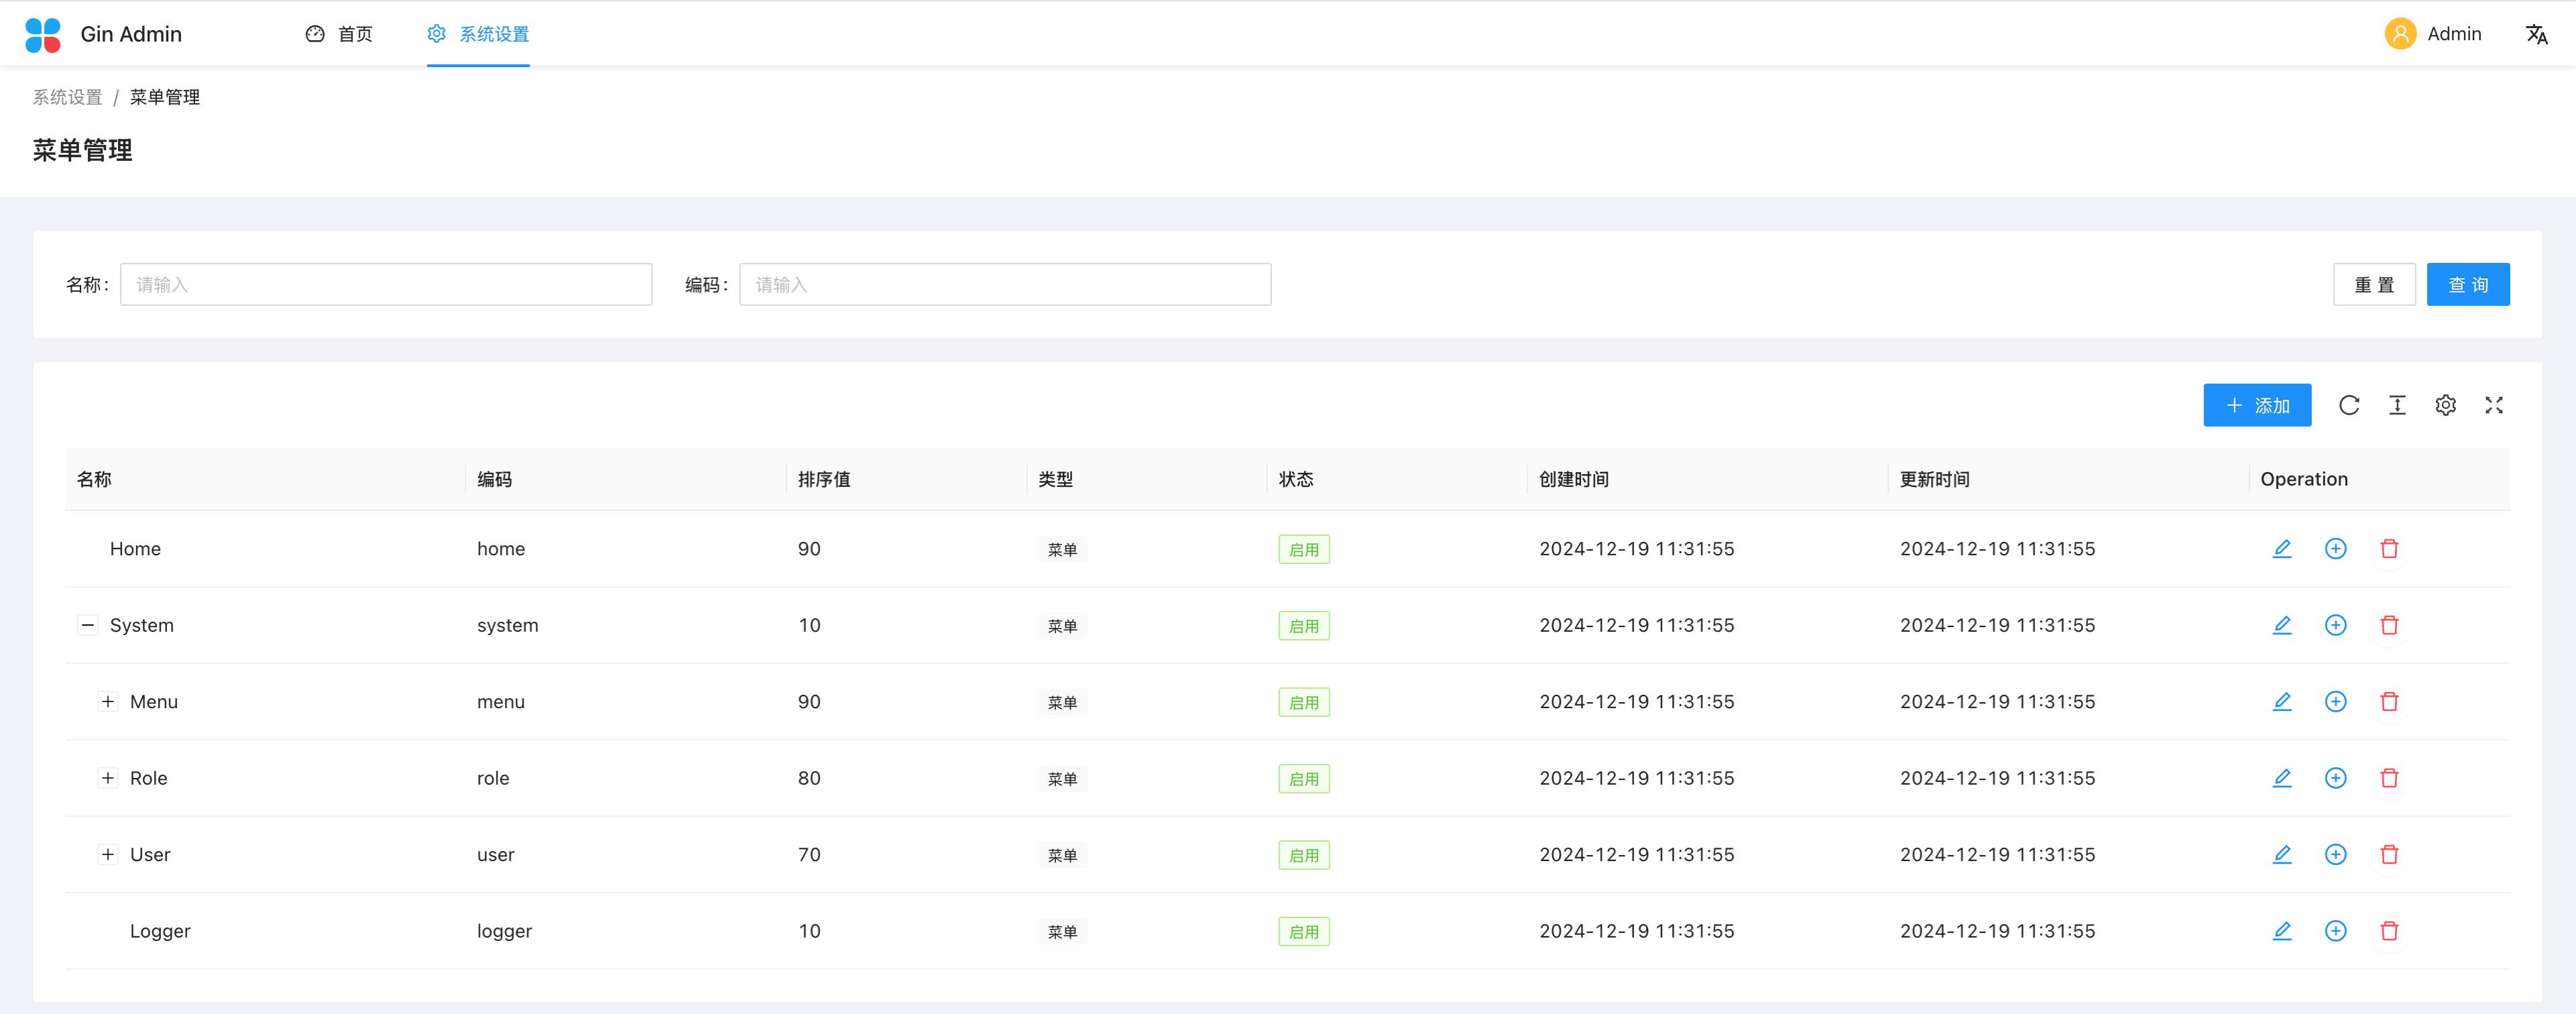Click the 添加 add button

[x=2256, y=405]
